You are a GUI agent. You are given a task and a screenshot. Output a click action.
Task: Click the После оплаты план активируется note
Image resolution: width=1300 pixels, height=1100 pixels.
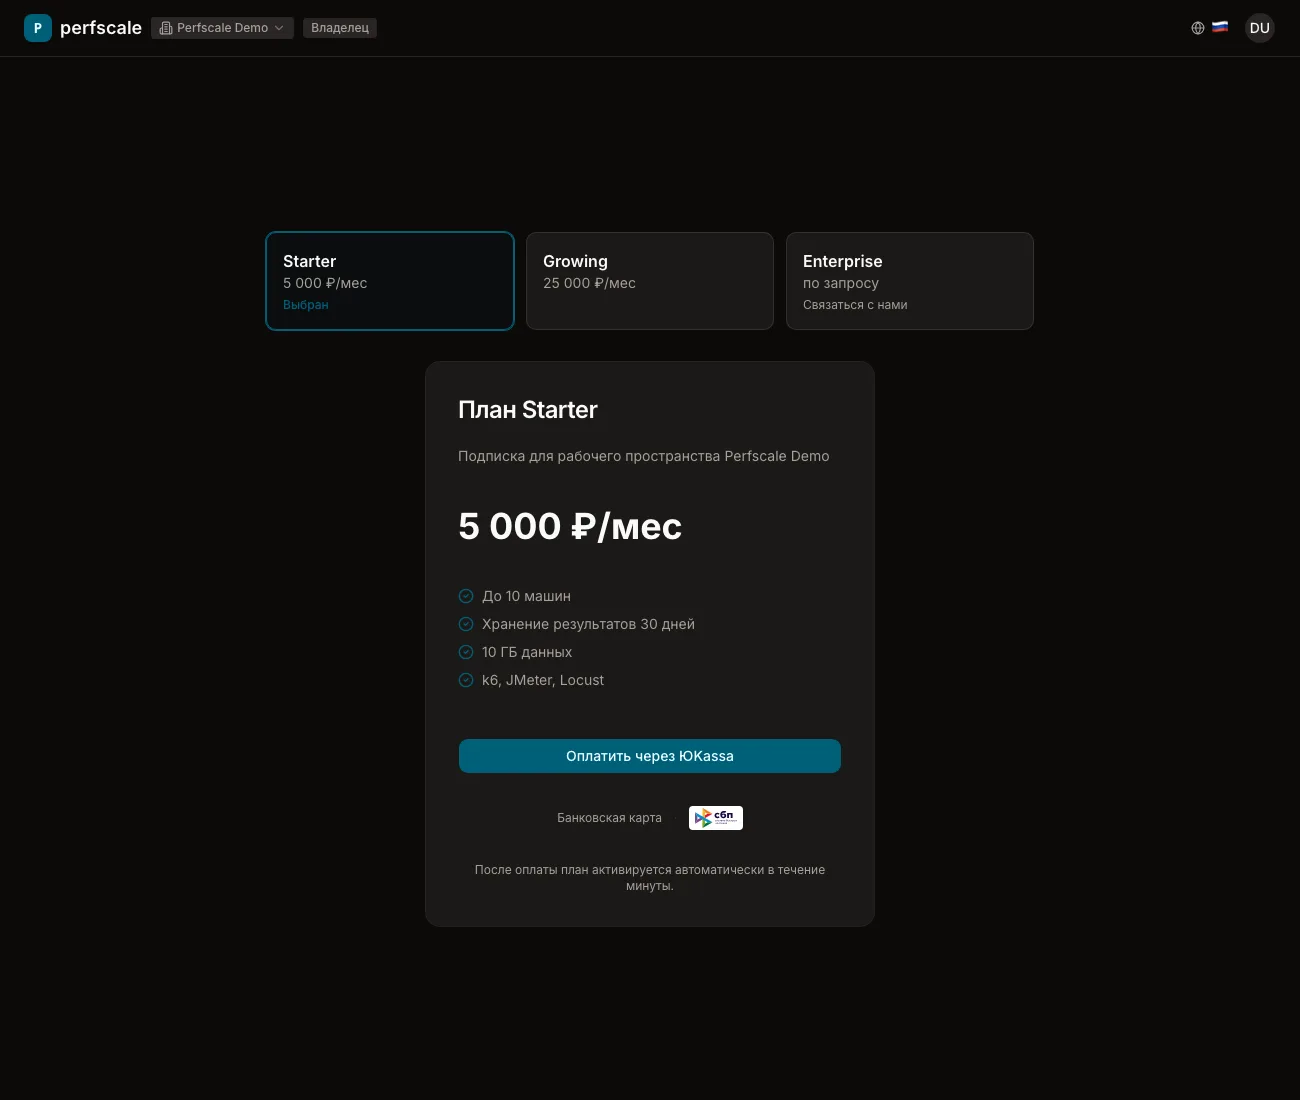click(650, 878)
